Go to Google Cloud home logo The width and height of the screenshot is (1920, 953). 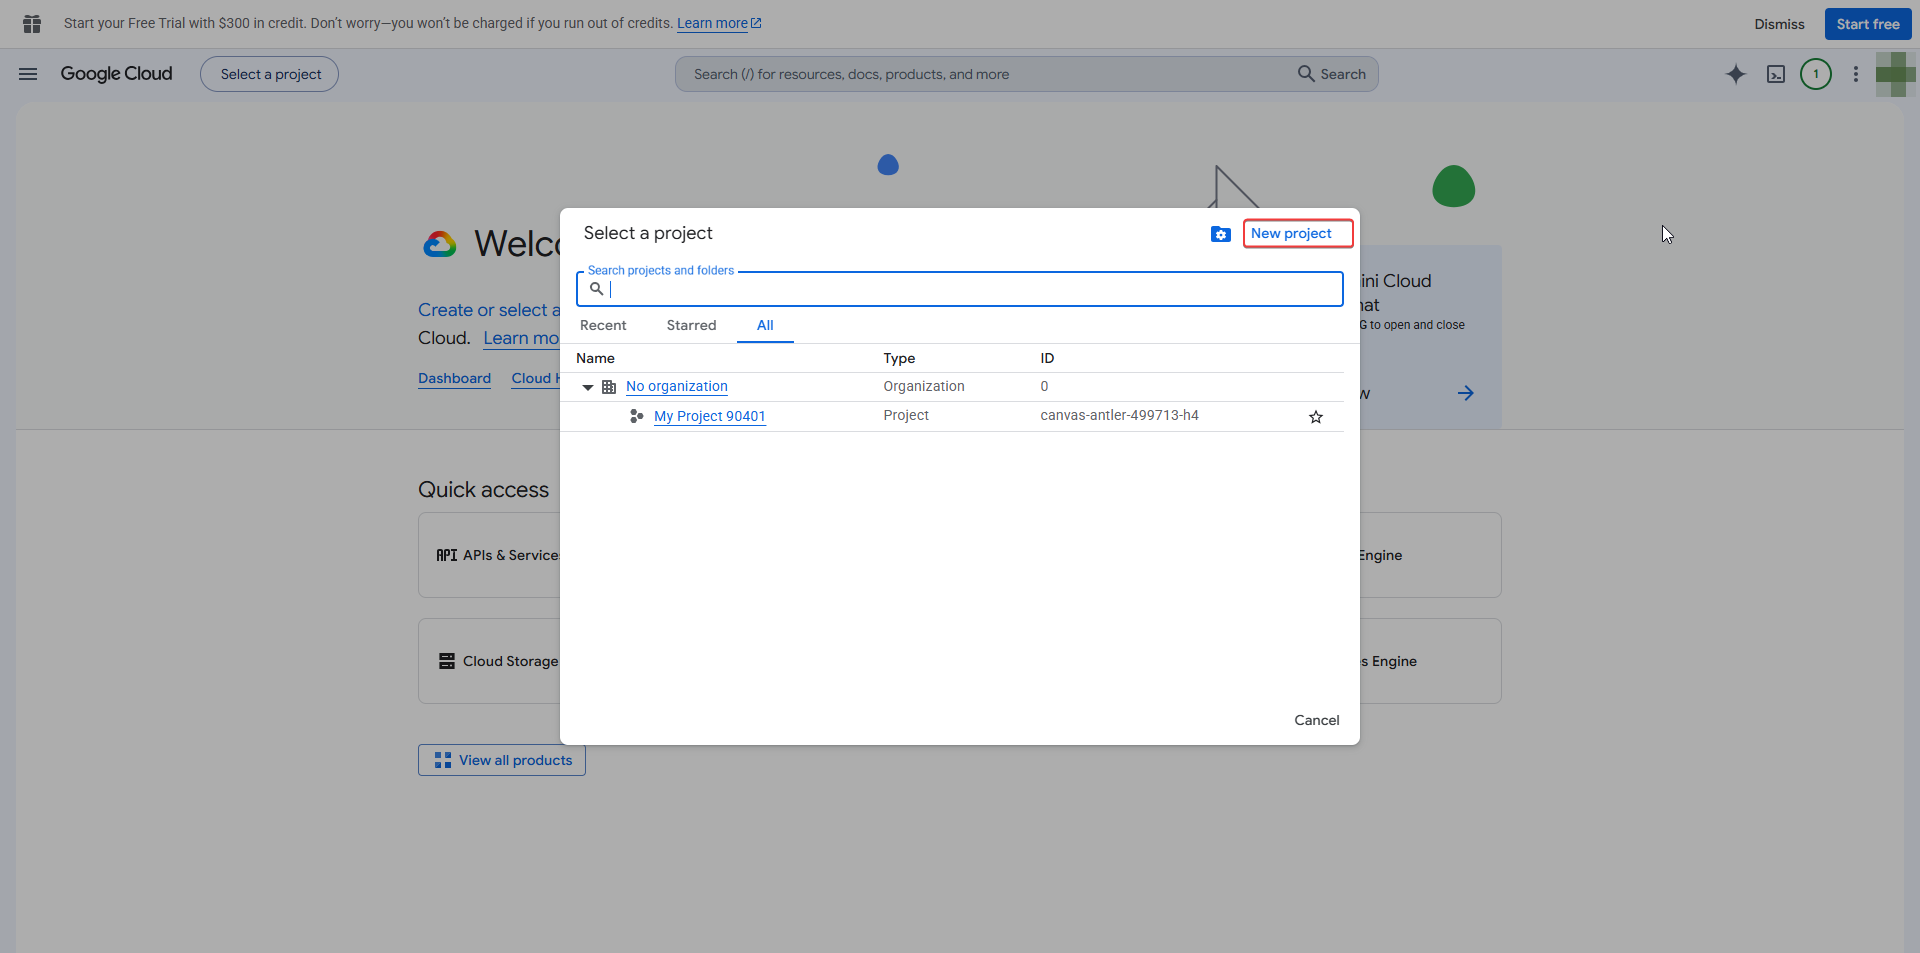(116, 74)
